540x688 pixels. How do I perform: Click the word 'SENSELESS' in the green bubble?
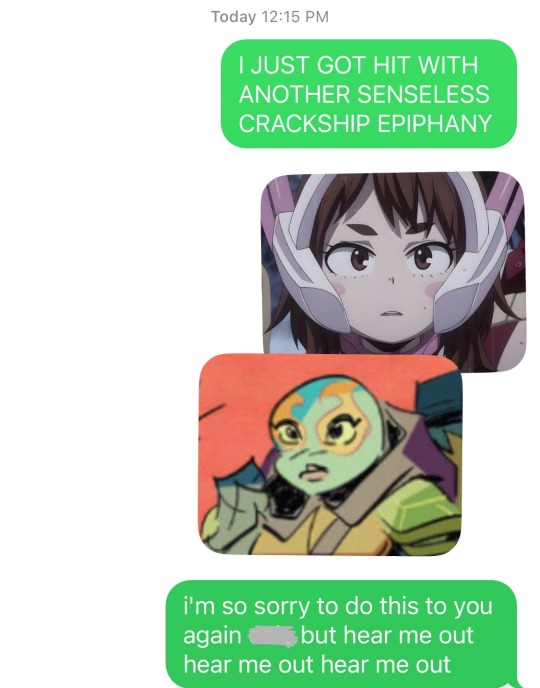[423, 94]
